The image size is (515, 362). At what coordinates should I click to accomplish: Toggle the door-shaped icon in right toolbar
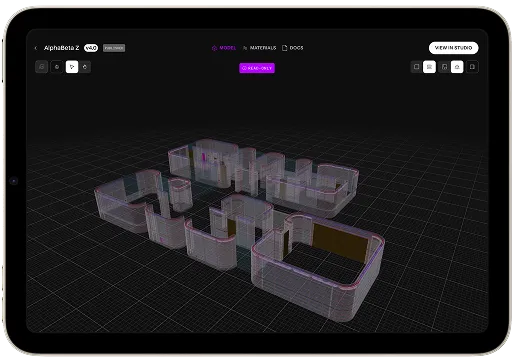coord(444,67)
